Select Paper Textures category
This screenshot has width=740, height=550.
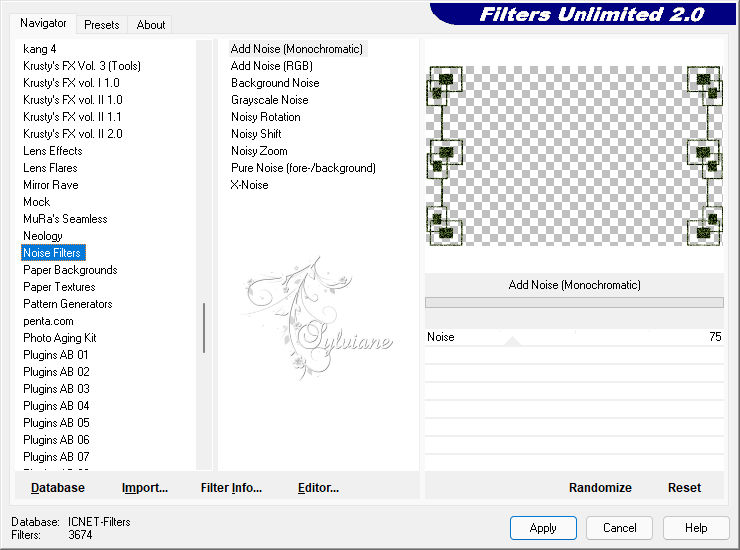(59, 287)
